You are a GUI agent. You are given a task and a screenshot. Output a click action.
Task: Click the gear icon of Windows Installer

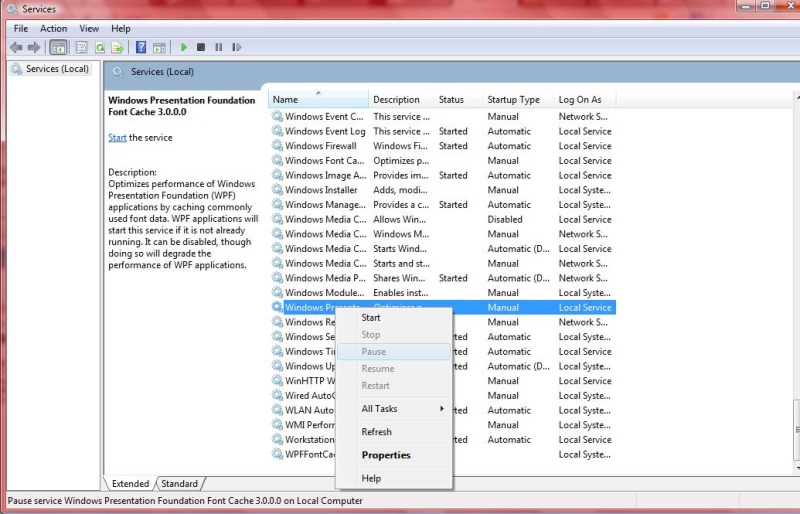(x=277, y=189)
